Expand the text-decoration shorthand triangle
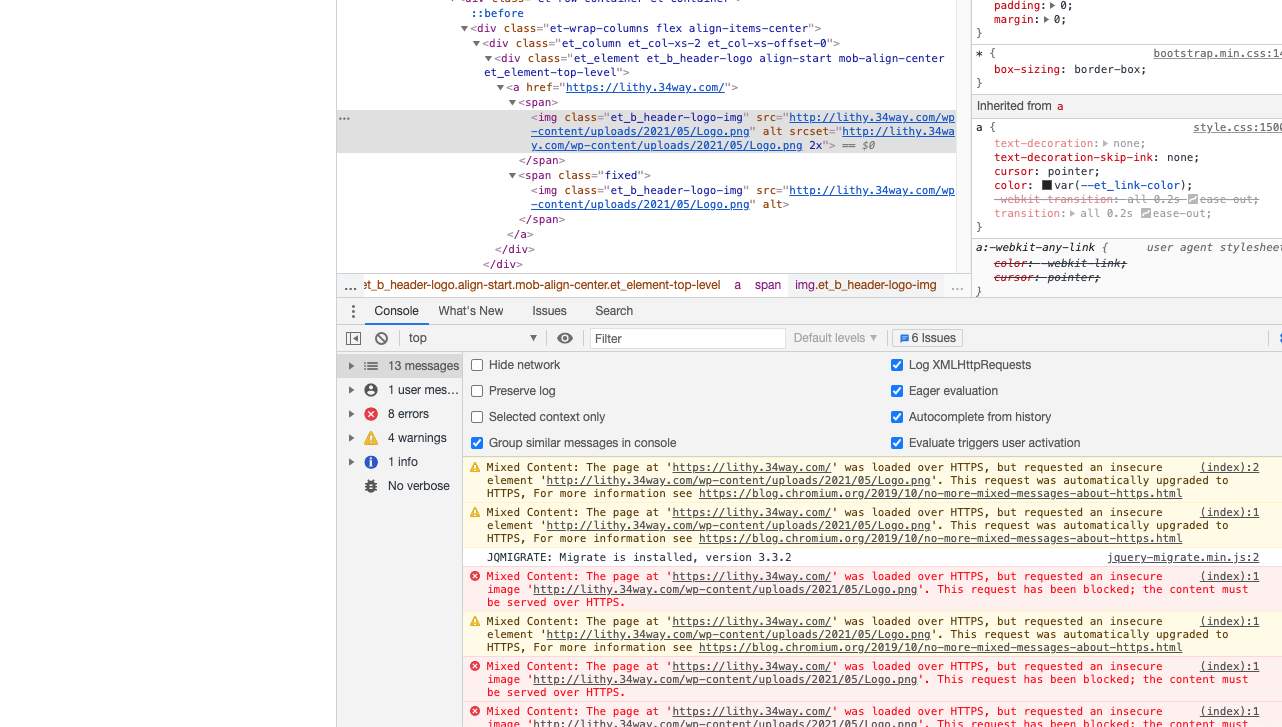This screenshot has height=727, width=1282. click(x=1105, y=143)
